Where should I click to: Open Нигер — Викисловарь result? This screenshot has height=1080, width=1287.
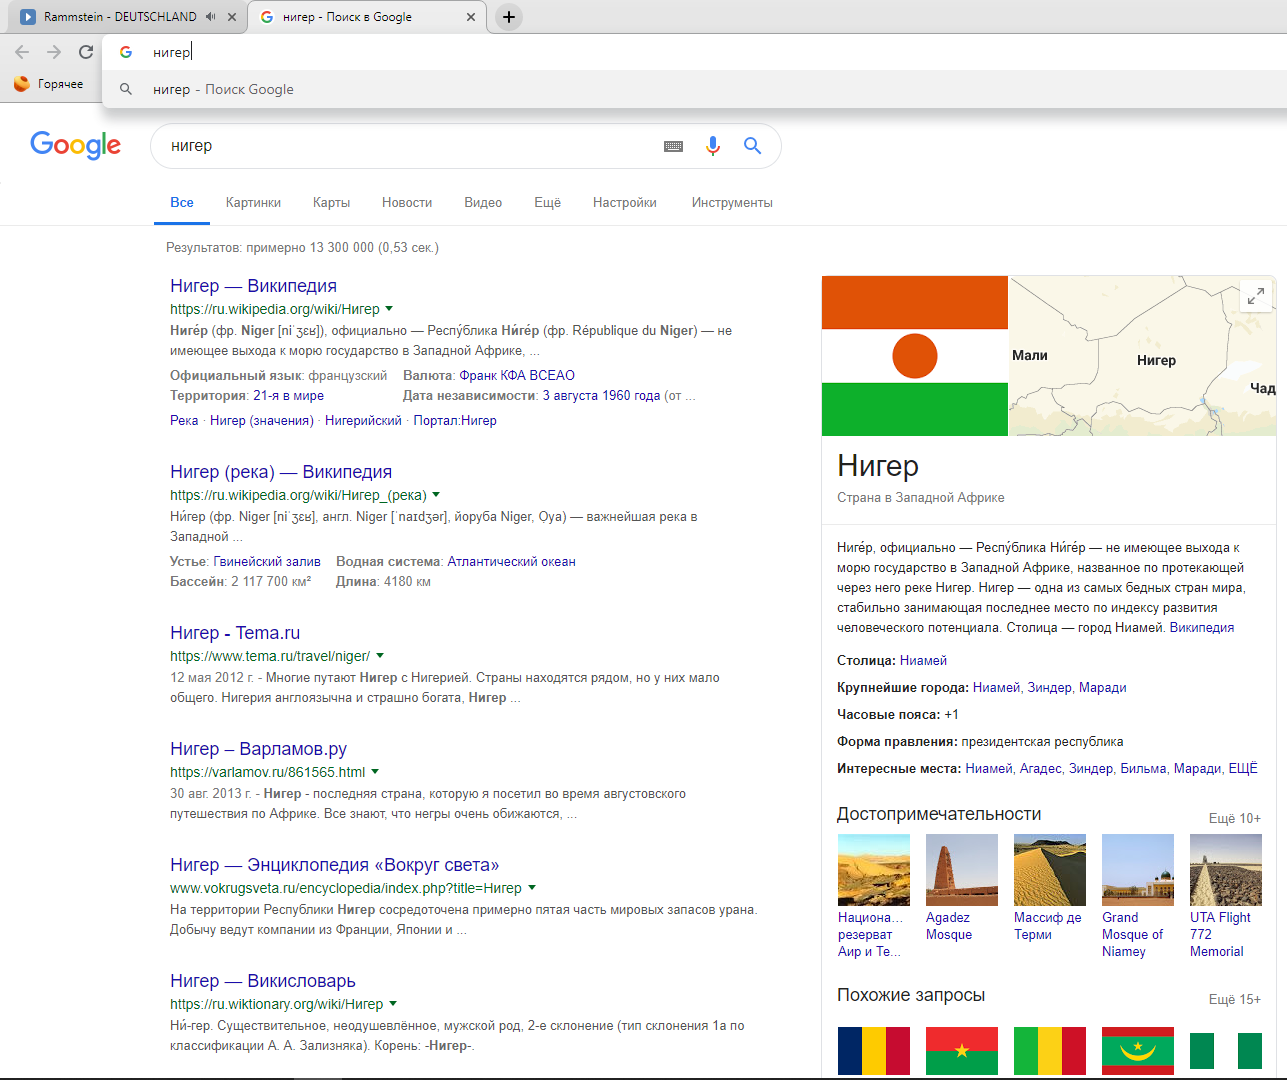[x=263, y=981]
